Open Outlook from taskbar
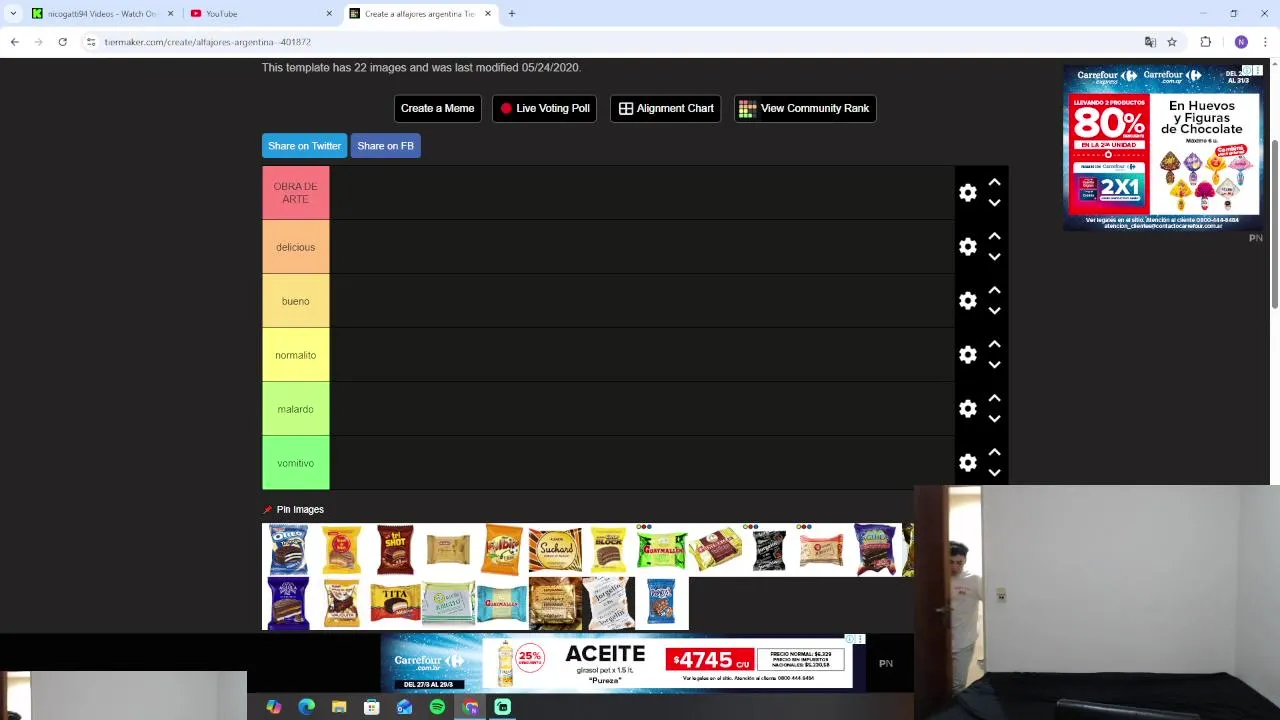This screenshot has height=720, width=1280. click(x=404, y=707)
